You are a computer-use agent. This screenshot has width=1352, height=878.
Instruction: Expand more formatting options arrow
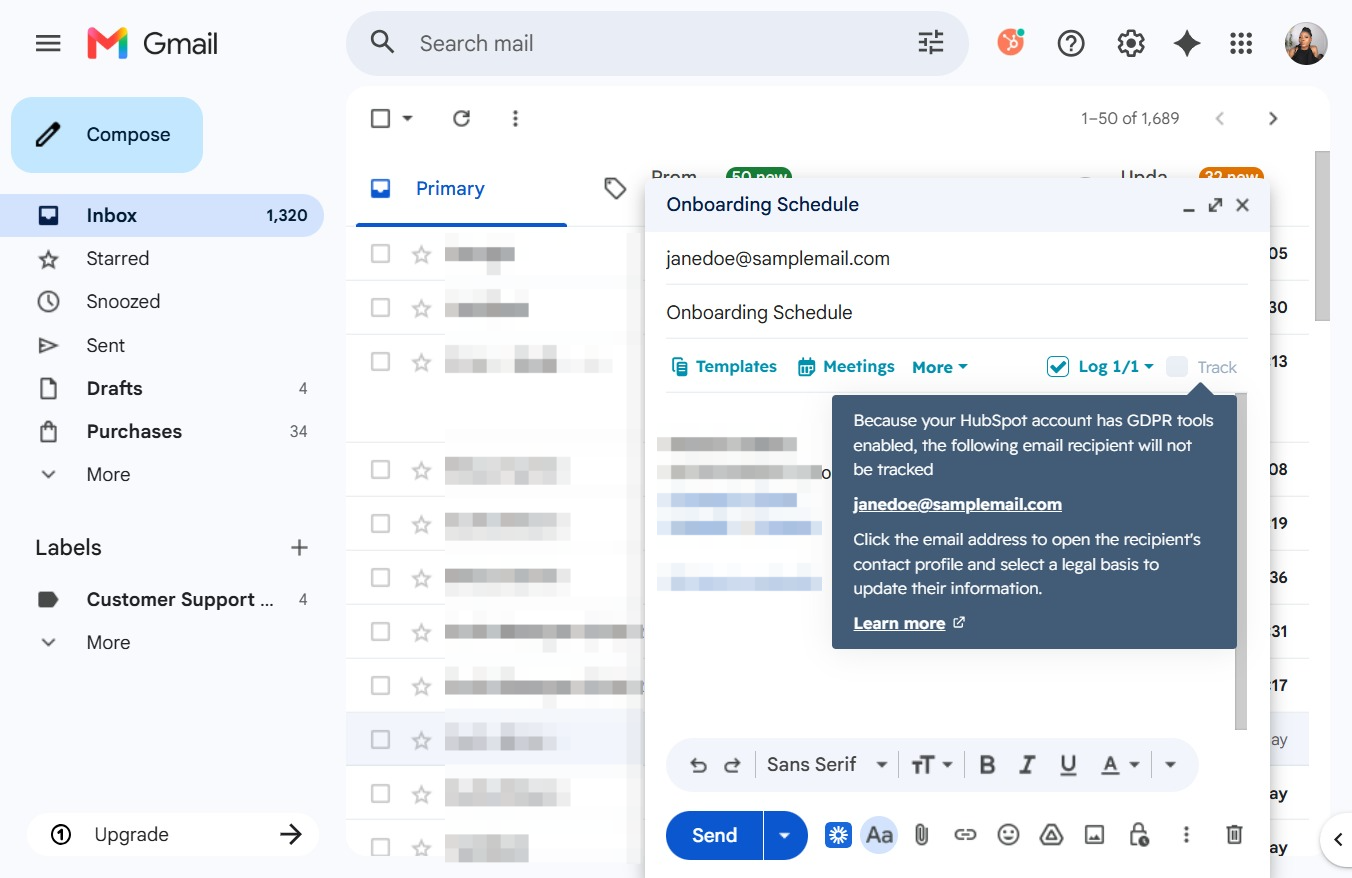pos(1170,765)
